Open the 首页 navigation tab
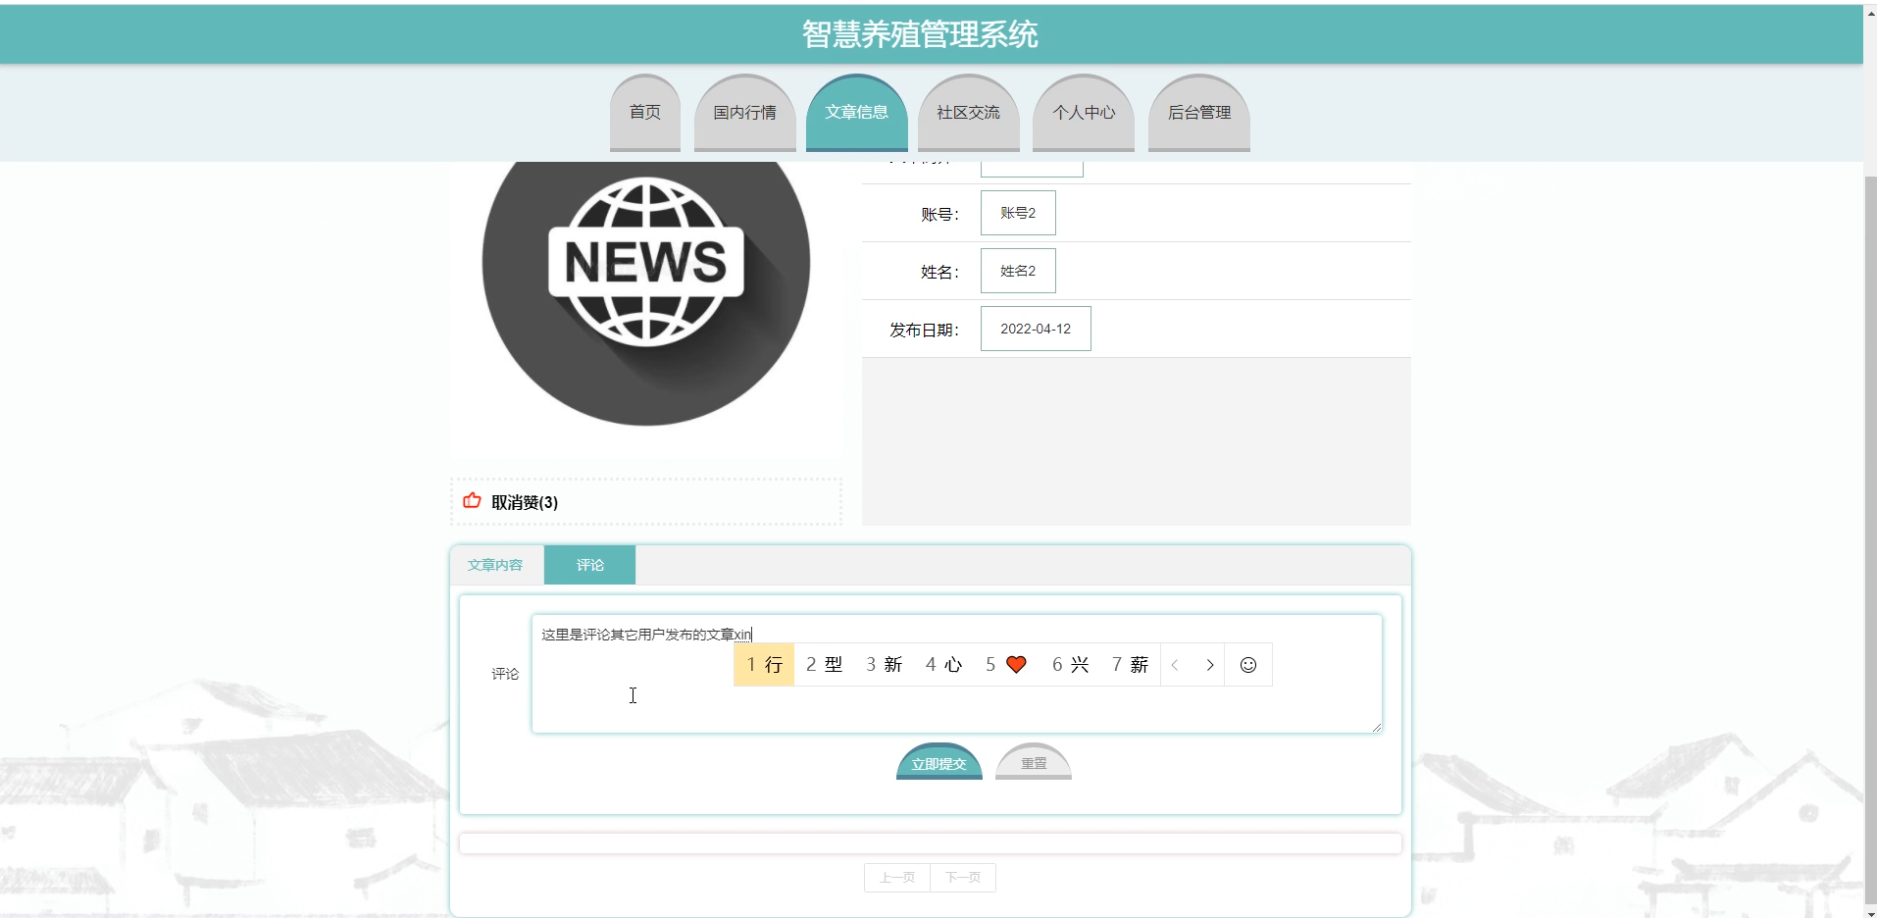Screen dimensions: 1877x918 click(645, 112)
